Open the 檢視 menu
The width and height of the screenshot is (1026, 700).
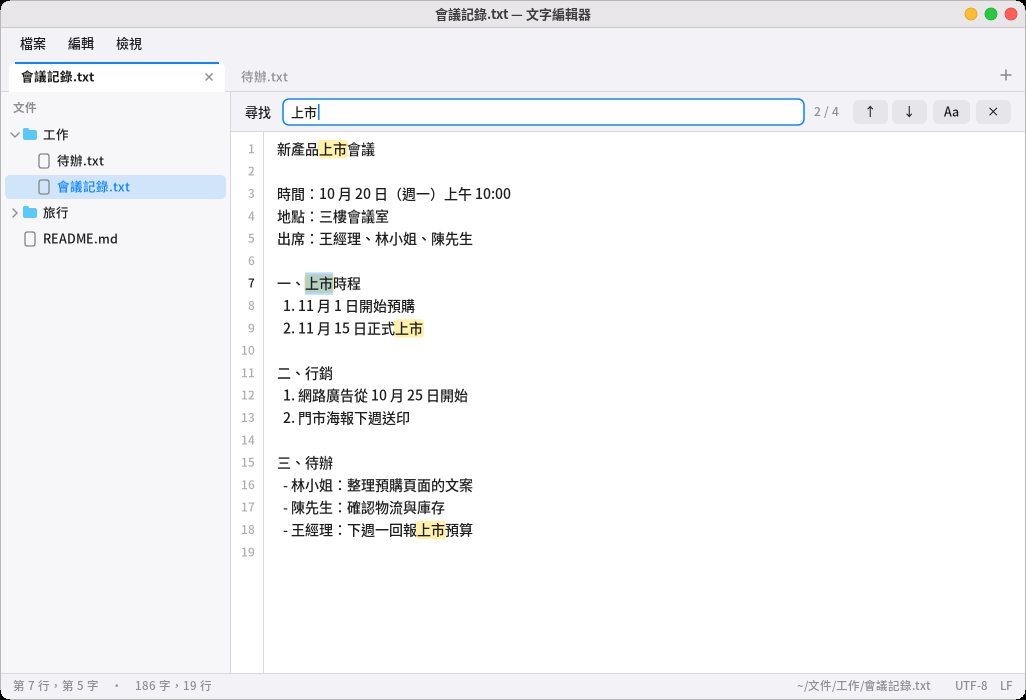[x=129, y=44]
